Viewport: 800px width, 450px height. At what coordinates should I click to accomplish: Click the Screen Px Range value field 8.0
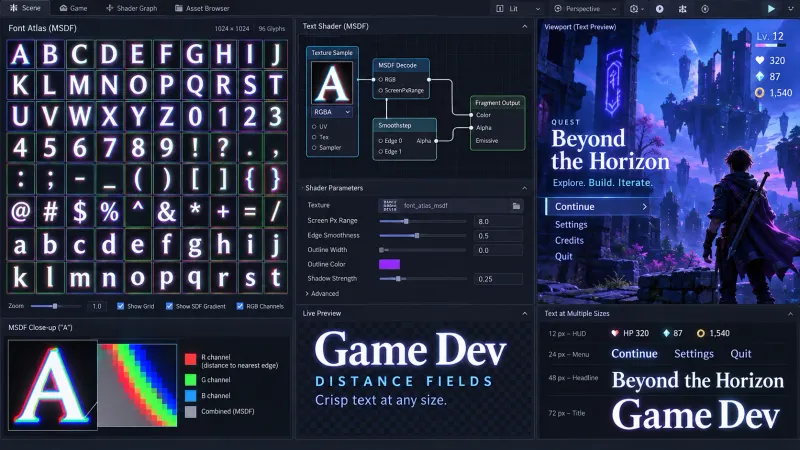coord(498,221)
